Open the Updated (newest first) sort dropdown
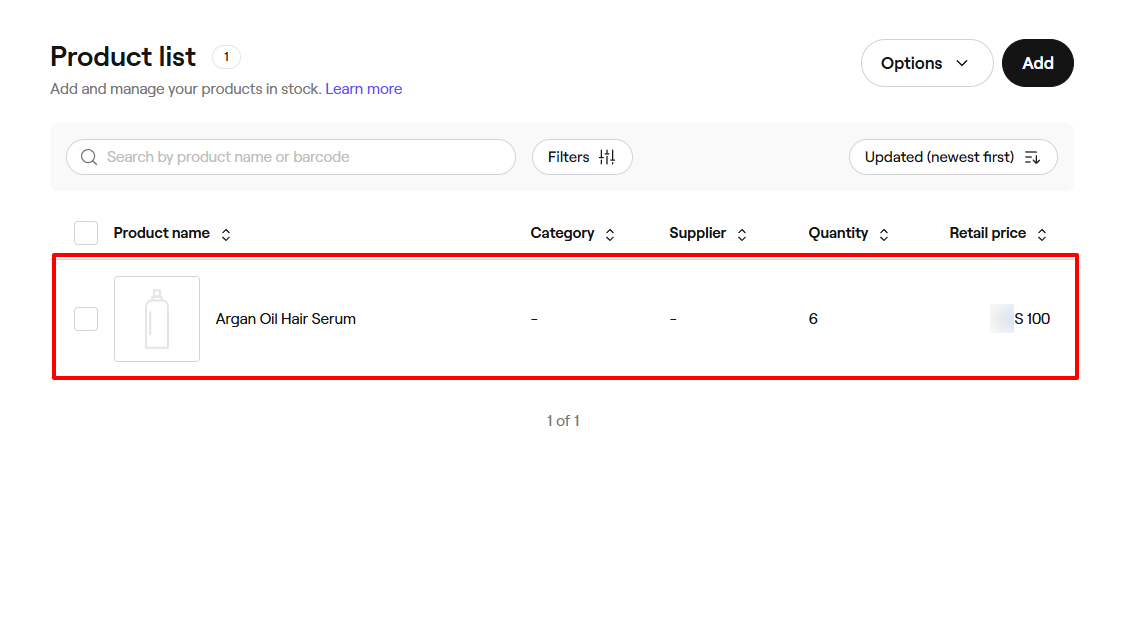This screenshot has height=630, width=1135. (x=952, y=157)
